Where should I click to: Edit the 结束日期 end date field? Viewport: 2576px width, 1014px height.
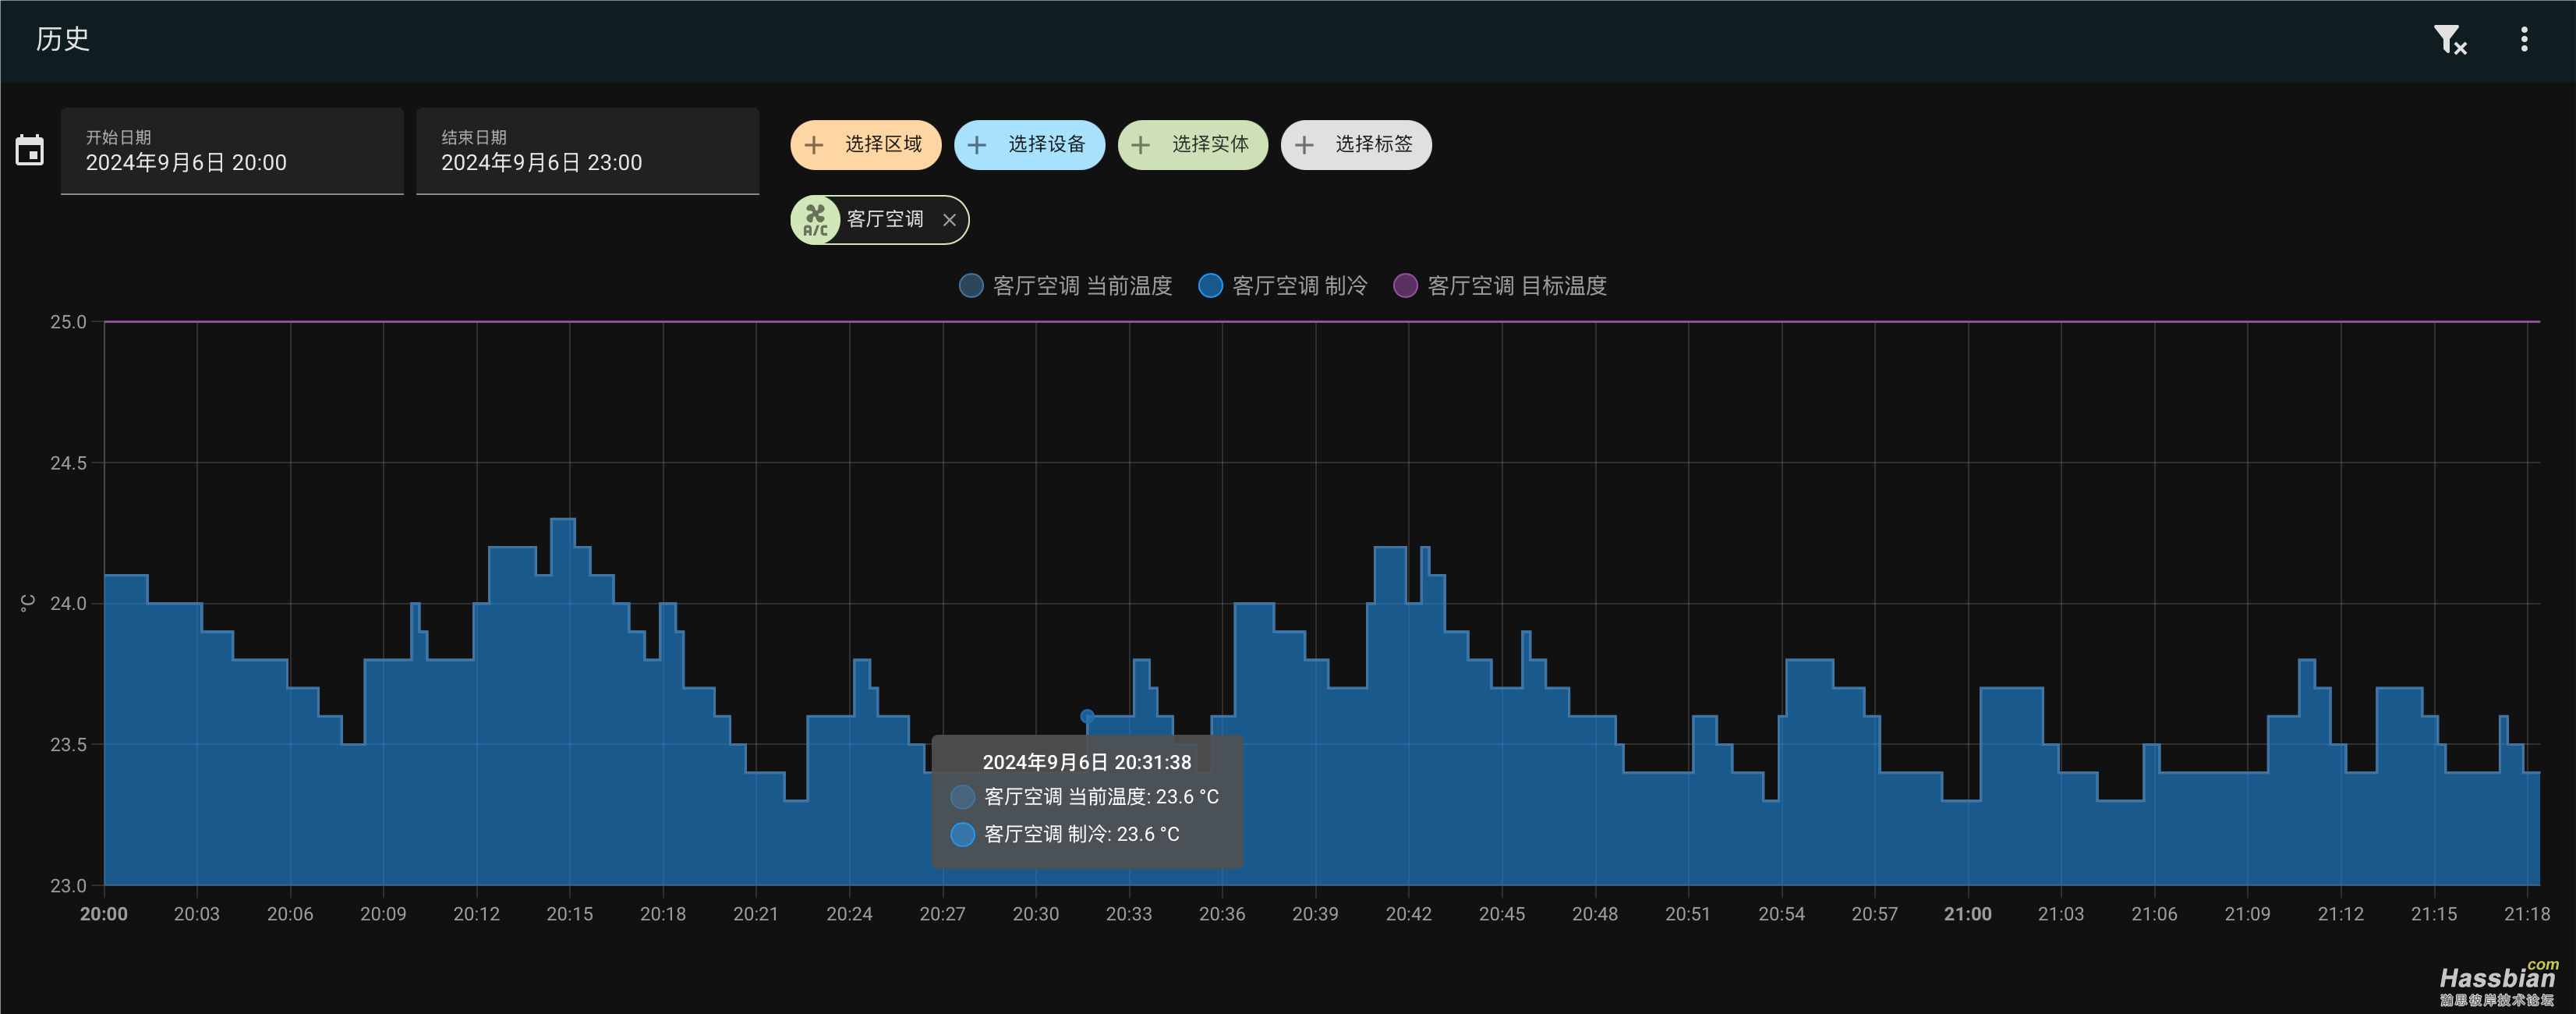587,151
